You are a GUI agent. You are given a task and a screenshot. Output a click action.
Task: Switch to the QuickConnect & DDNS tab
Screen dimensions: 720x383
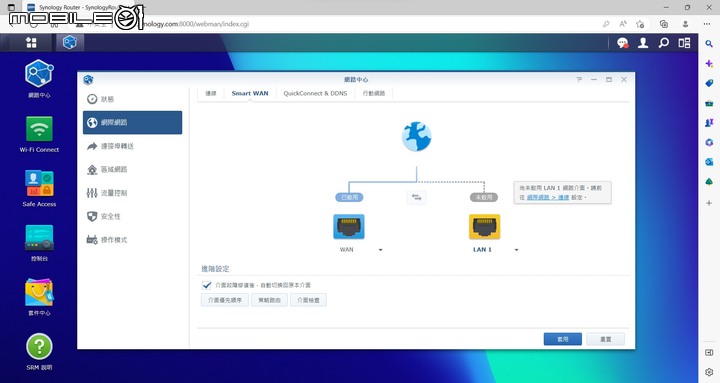(x=315, y=93)
